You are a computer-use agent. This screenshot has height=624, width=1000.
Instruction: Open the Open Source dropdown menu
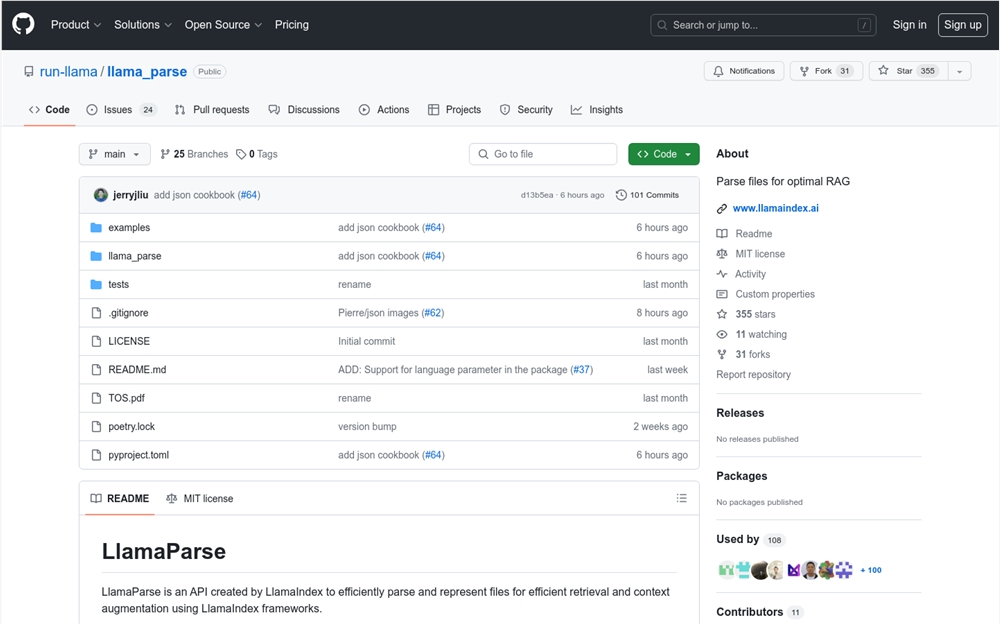coord(223,25)
